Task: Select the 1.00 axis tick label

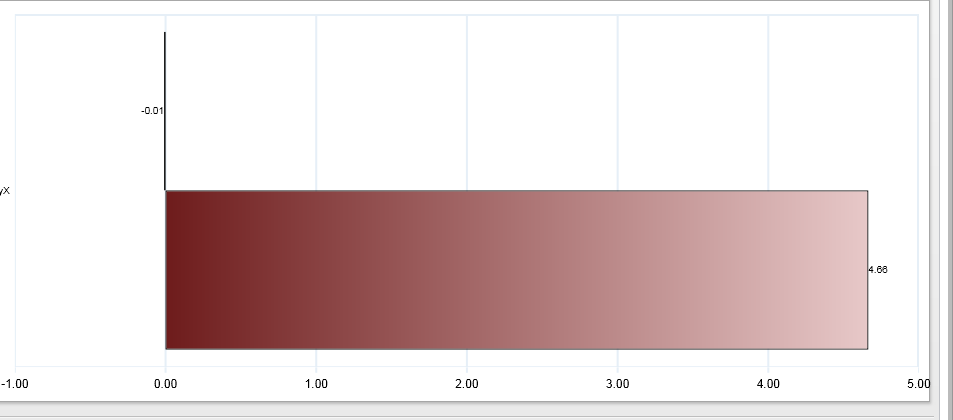Action: tap(316, 383)
